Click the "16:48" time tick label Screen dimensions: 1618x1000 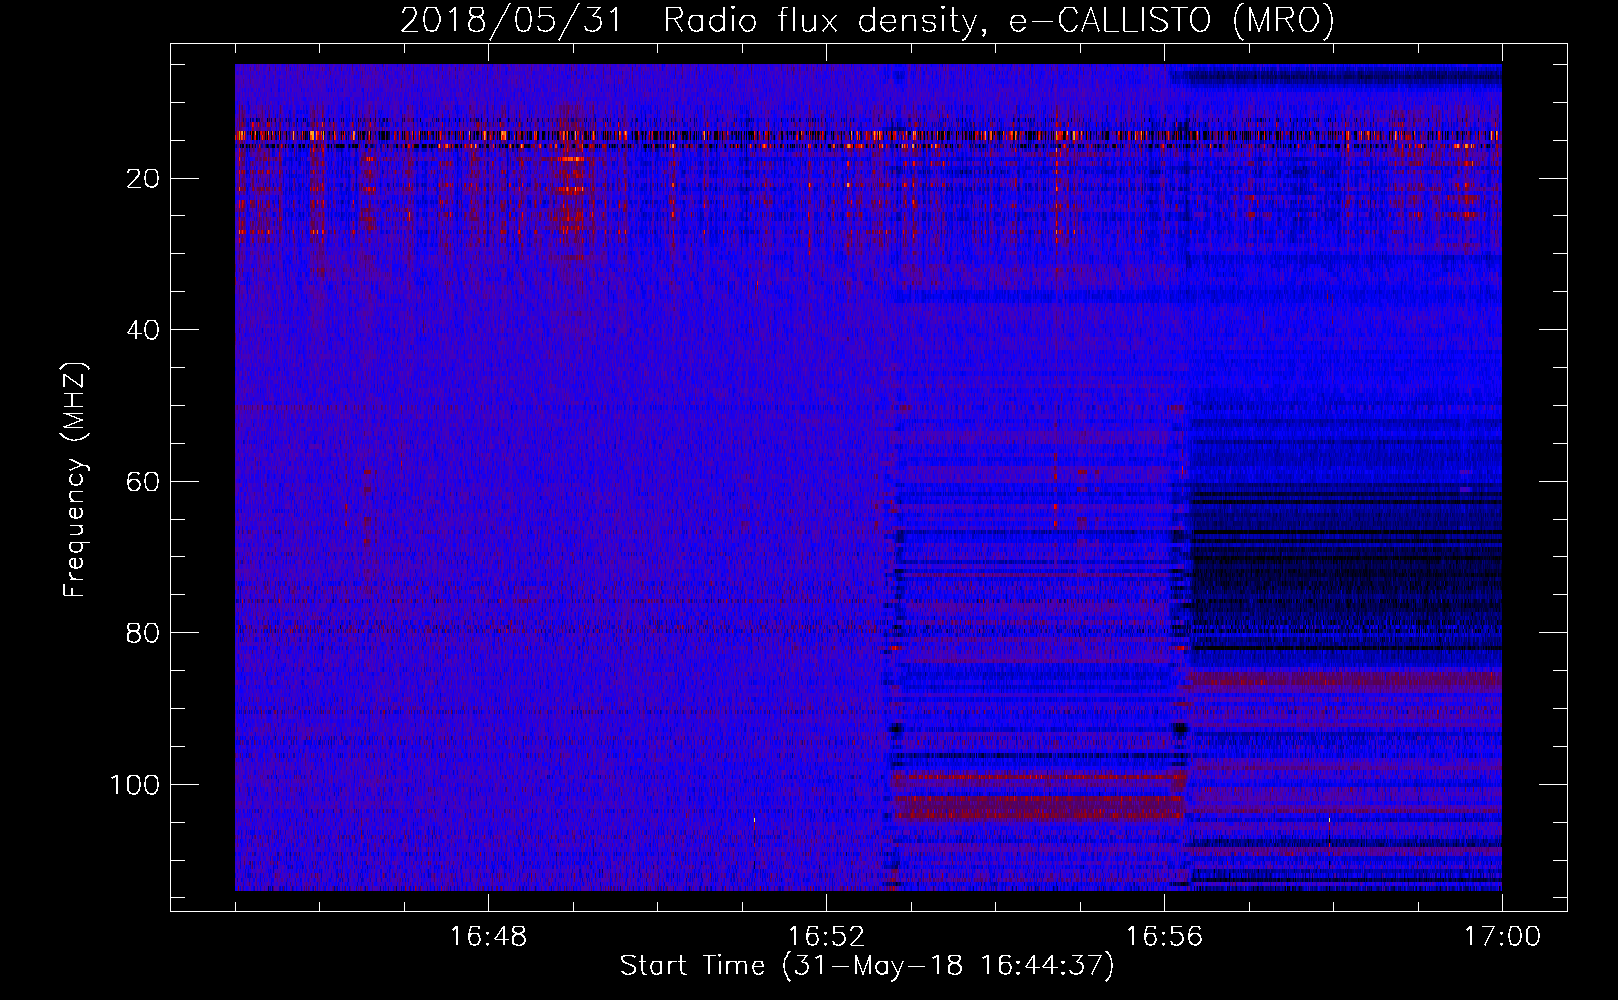coord(488,937)
